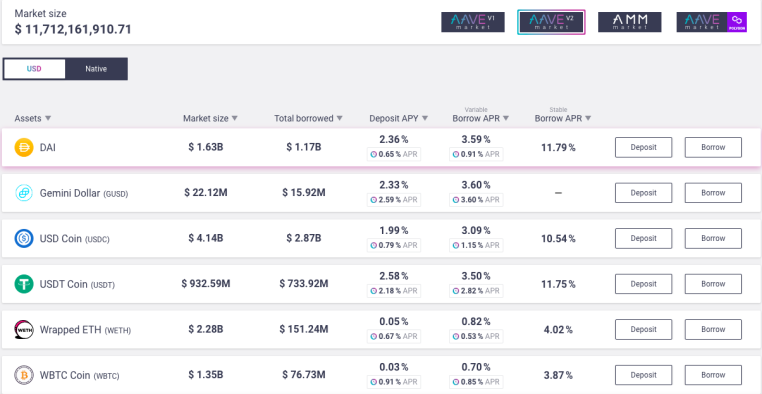Click Borrow for WBTC Coin
The height and width of the screenshot is (394, 762).
[713, 375]
